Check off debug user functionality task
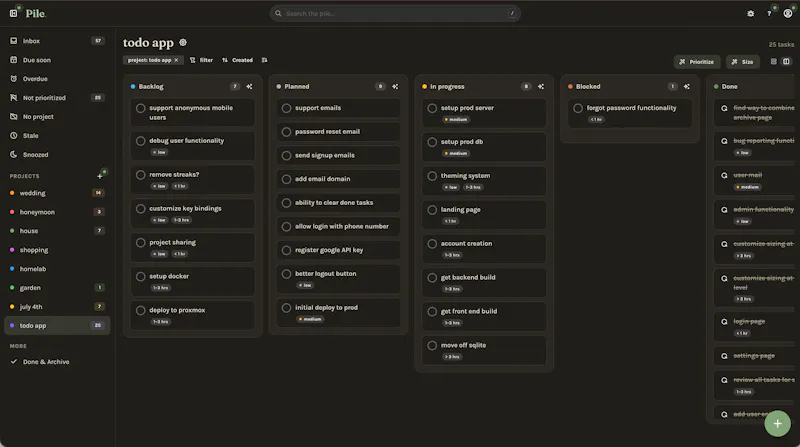 click(141, 141)
